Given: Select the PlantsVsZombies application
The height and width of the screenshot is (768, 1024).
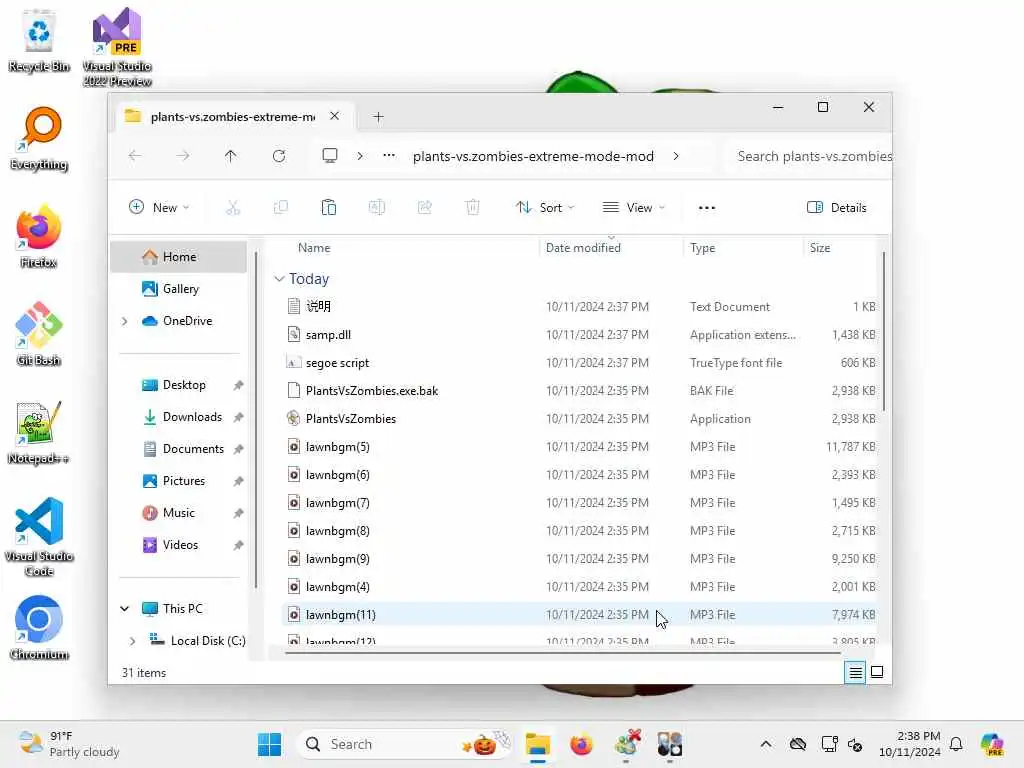Looking at the screenshot, I should 579,419.
